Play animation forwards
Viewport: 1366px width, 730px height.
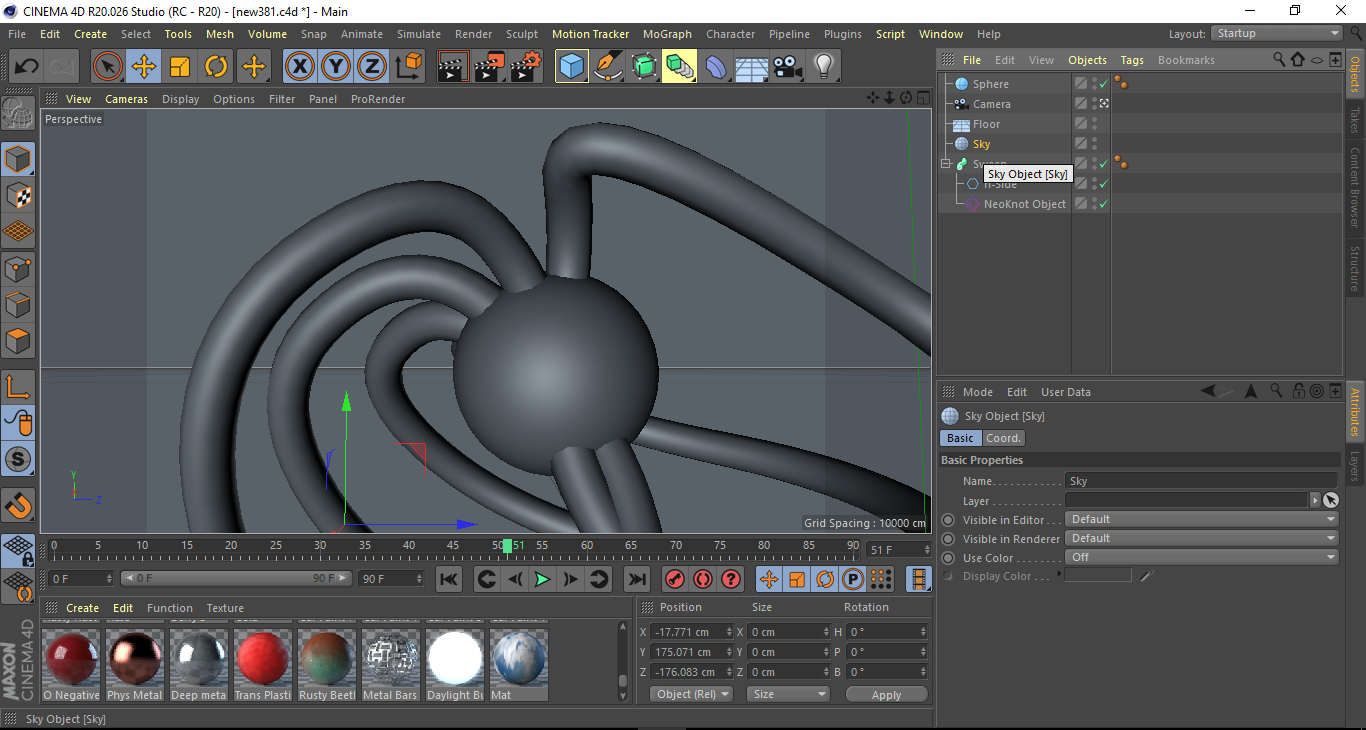542,579
